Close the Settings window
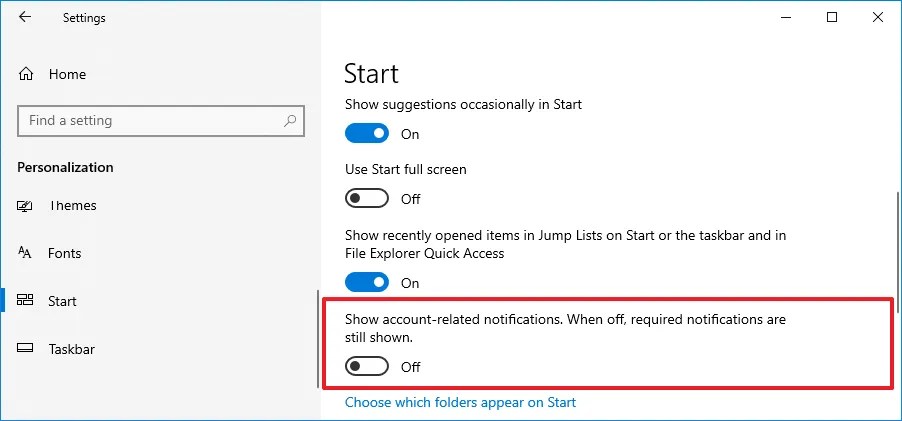 877,17
